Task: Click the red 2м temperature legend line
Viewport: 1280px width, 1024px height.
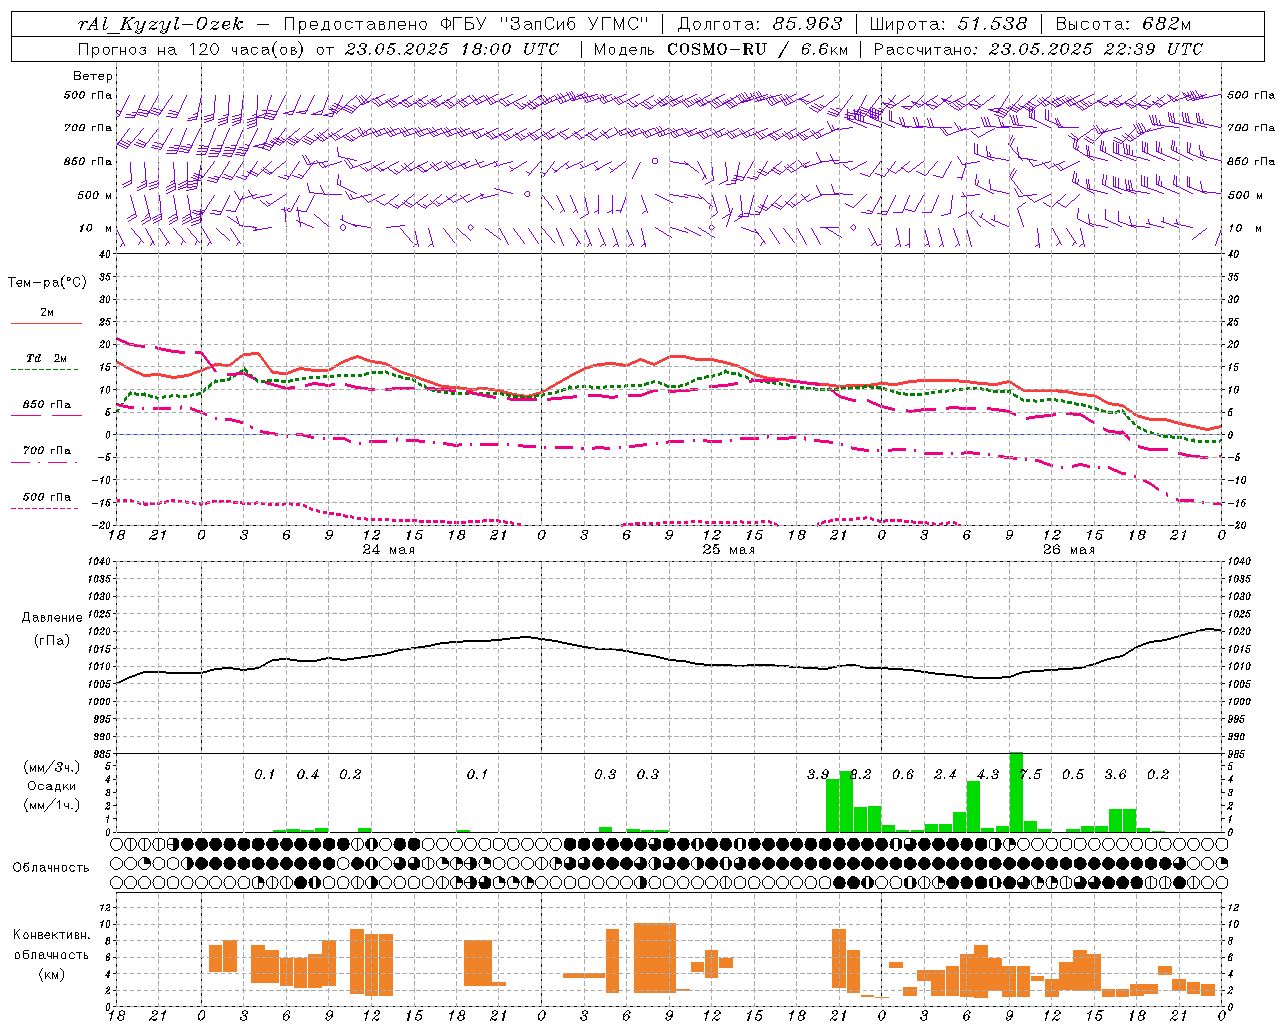Action: coord(46,323)
